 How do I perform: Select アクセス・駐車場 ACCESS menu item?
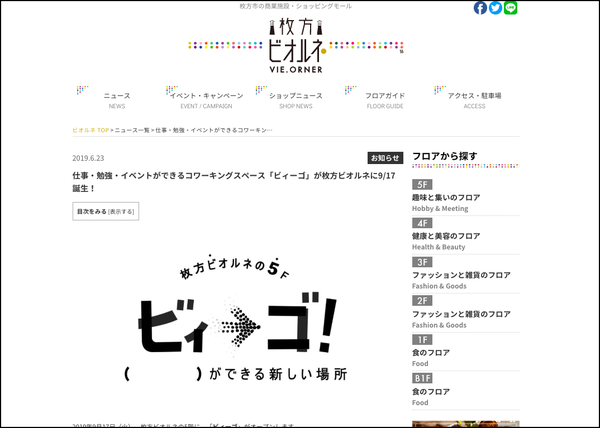[x=474, y=99]
